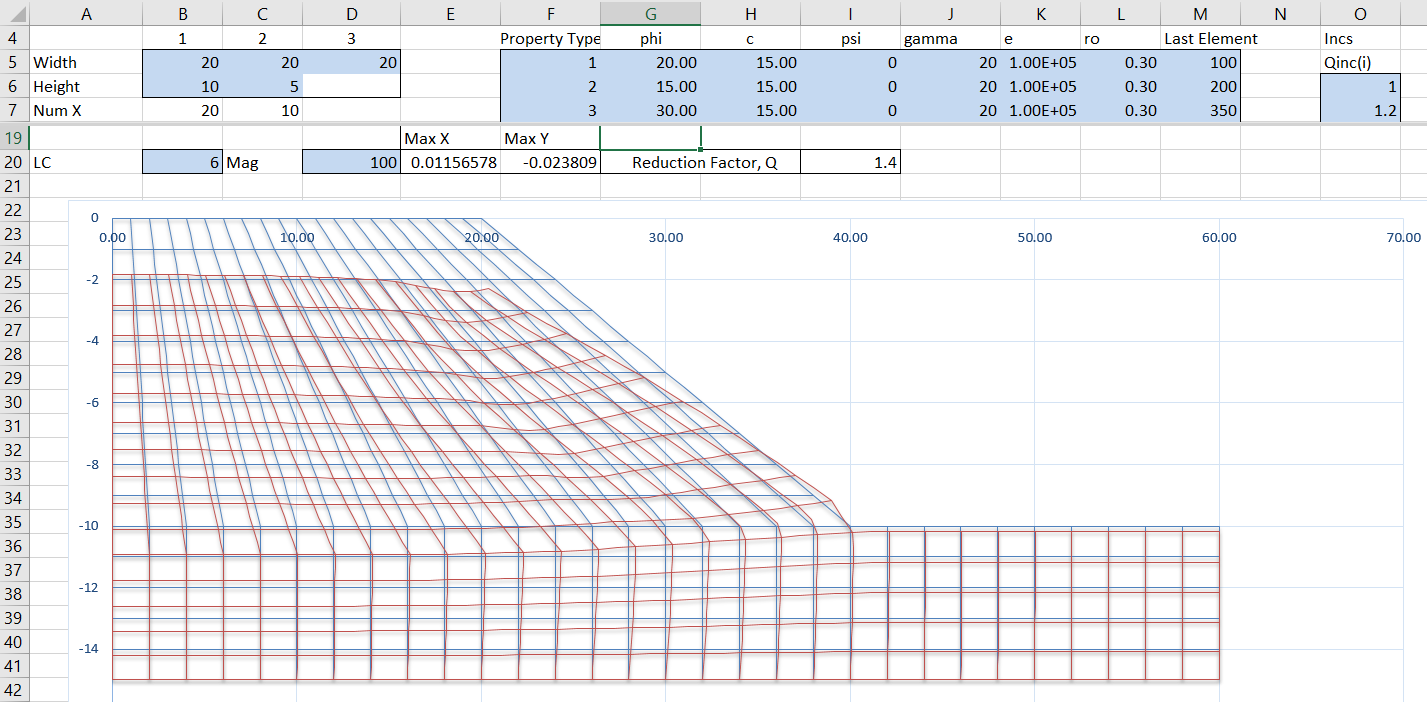Click the chart y-axis label -10
Viewport: 1427px width, 702px height.
tap(90, 526)
